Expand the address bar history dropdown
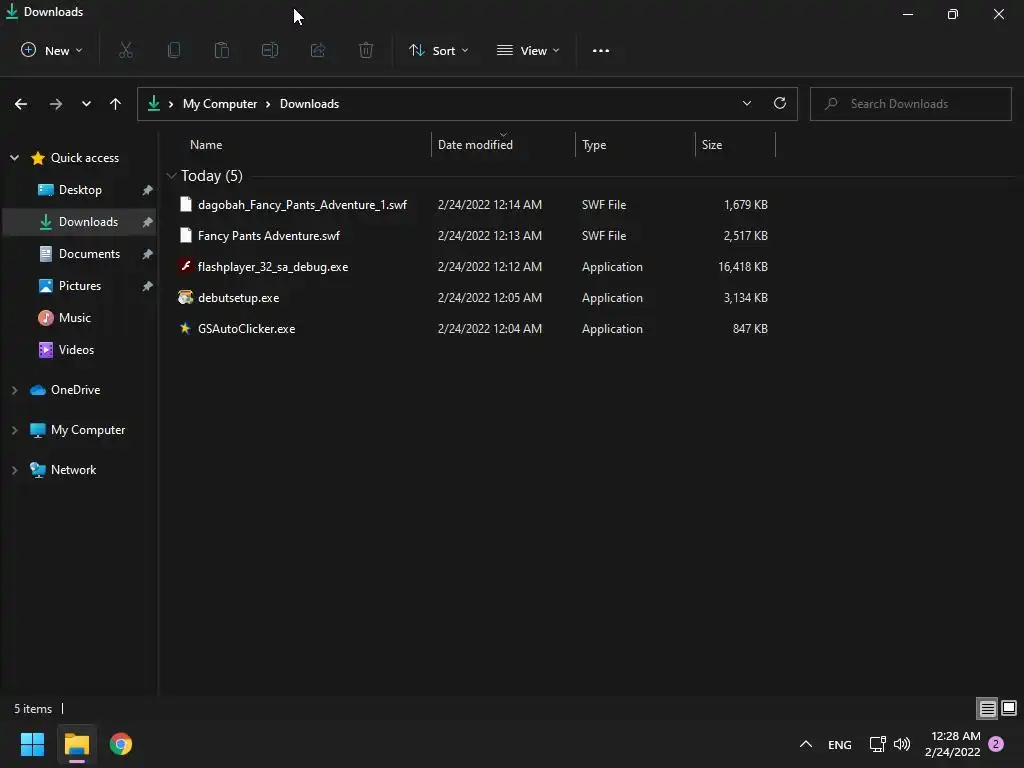Image resolution: width=1024 pixels, height=768 pixels. [746, 103]
